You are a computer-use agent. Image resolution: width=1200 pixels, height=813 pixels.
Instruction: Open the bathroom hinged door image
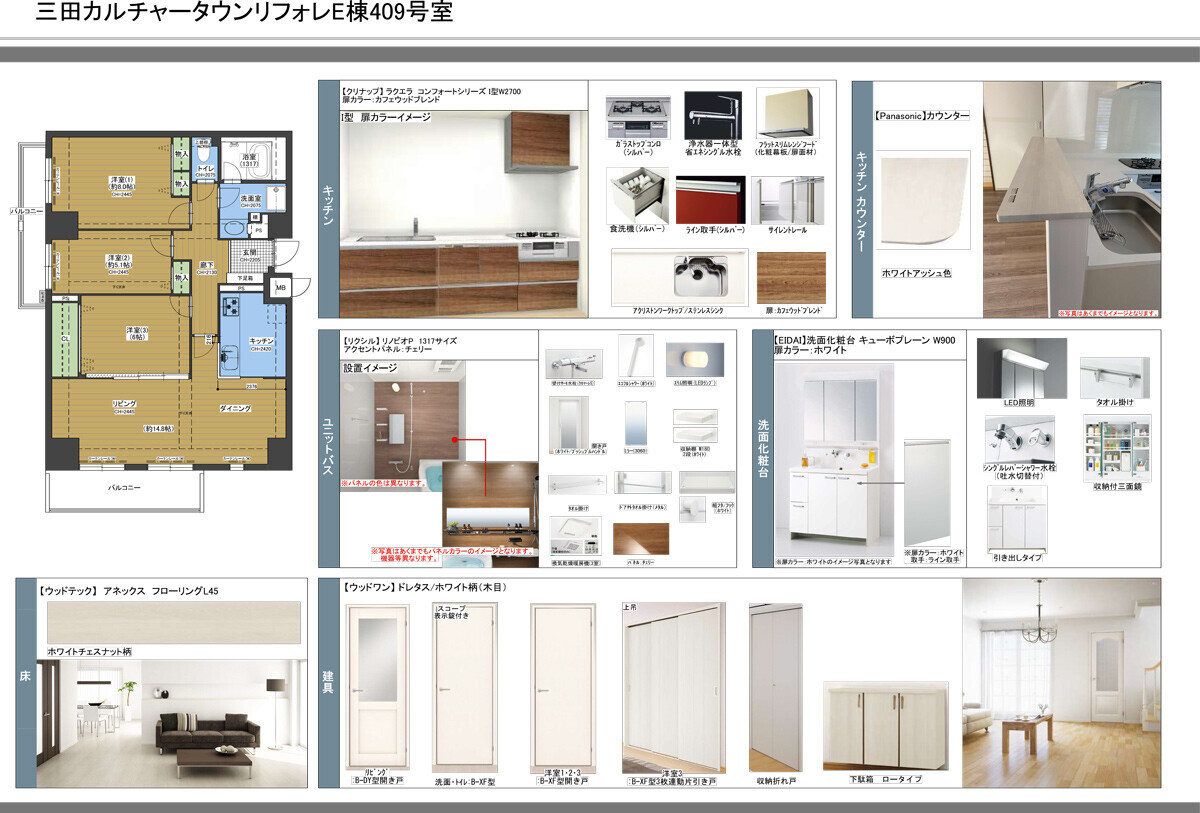point(569,423)
